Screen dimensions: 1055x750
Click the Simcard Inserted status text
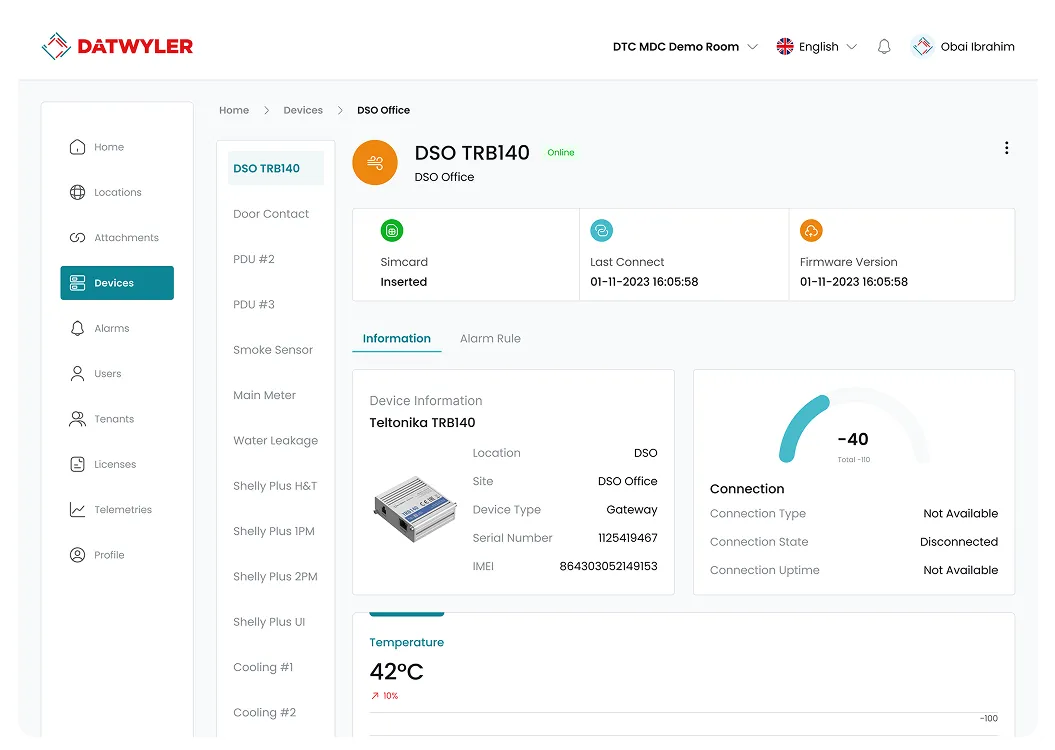[x=404, y=282]
